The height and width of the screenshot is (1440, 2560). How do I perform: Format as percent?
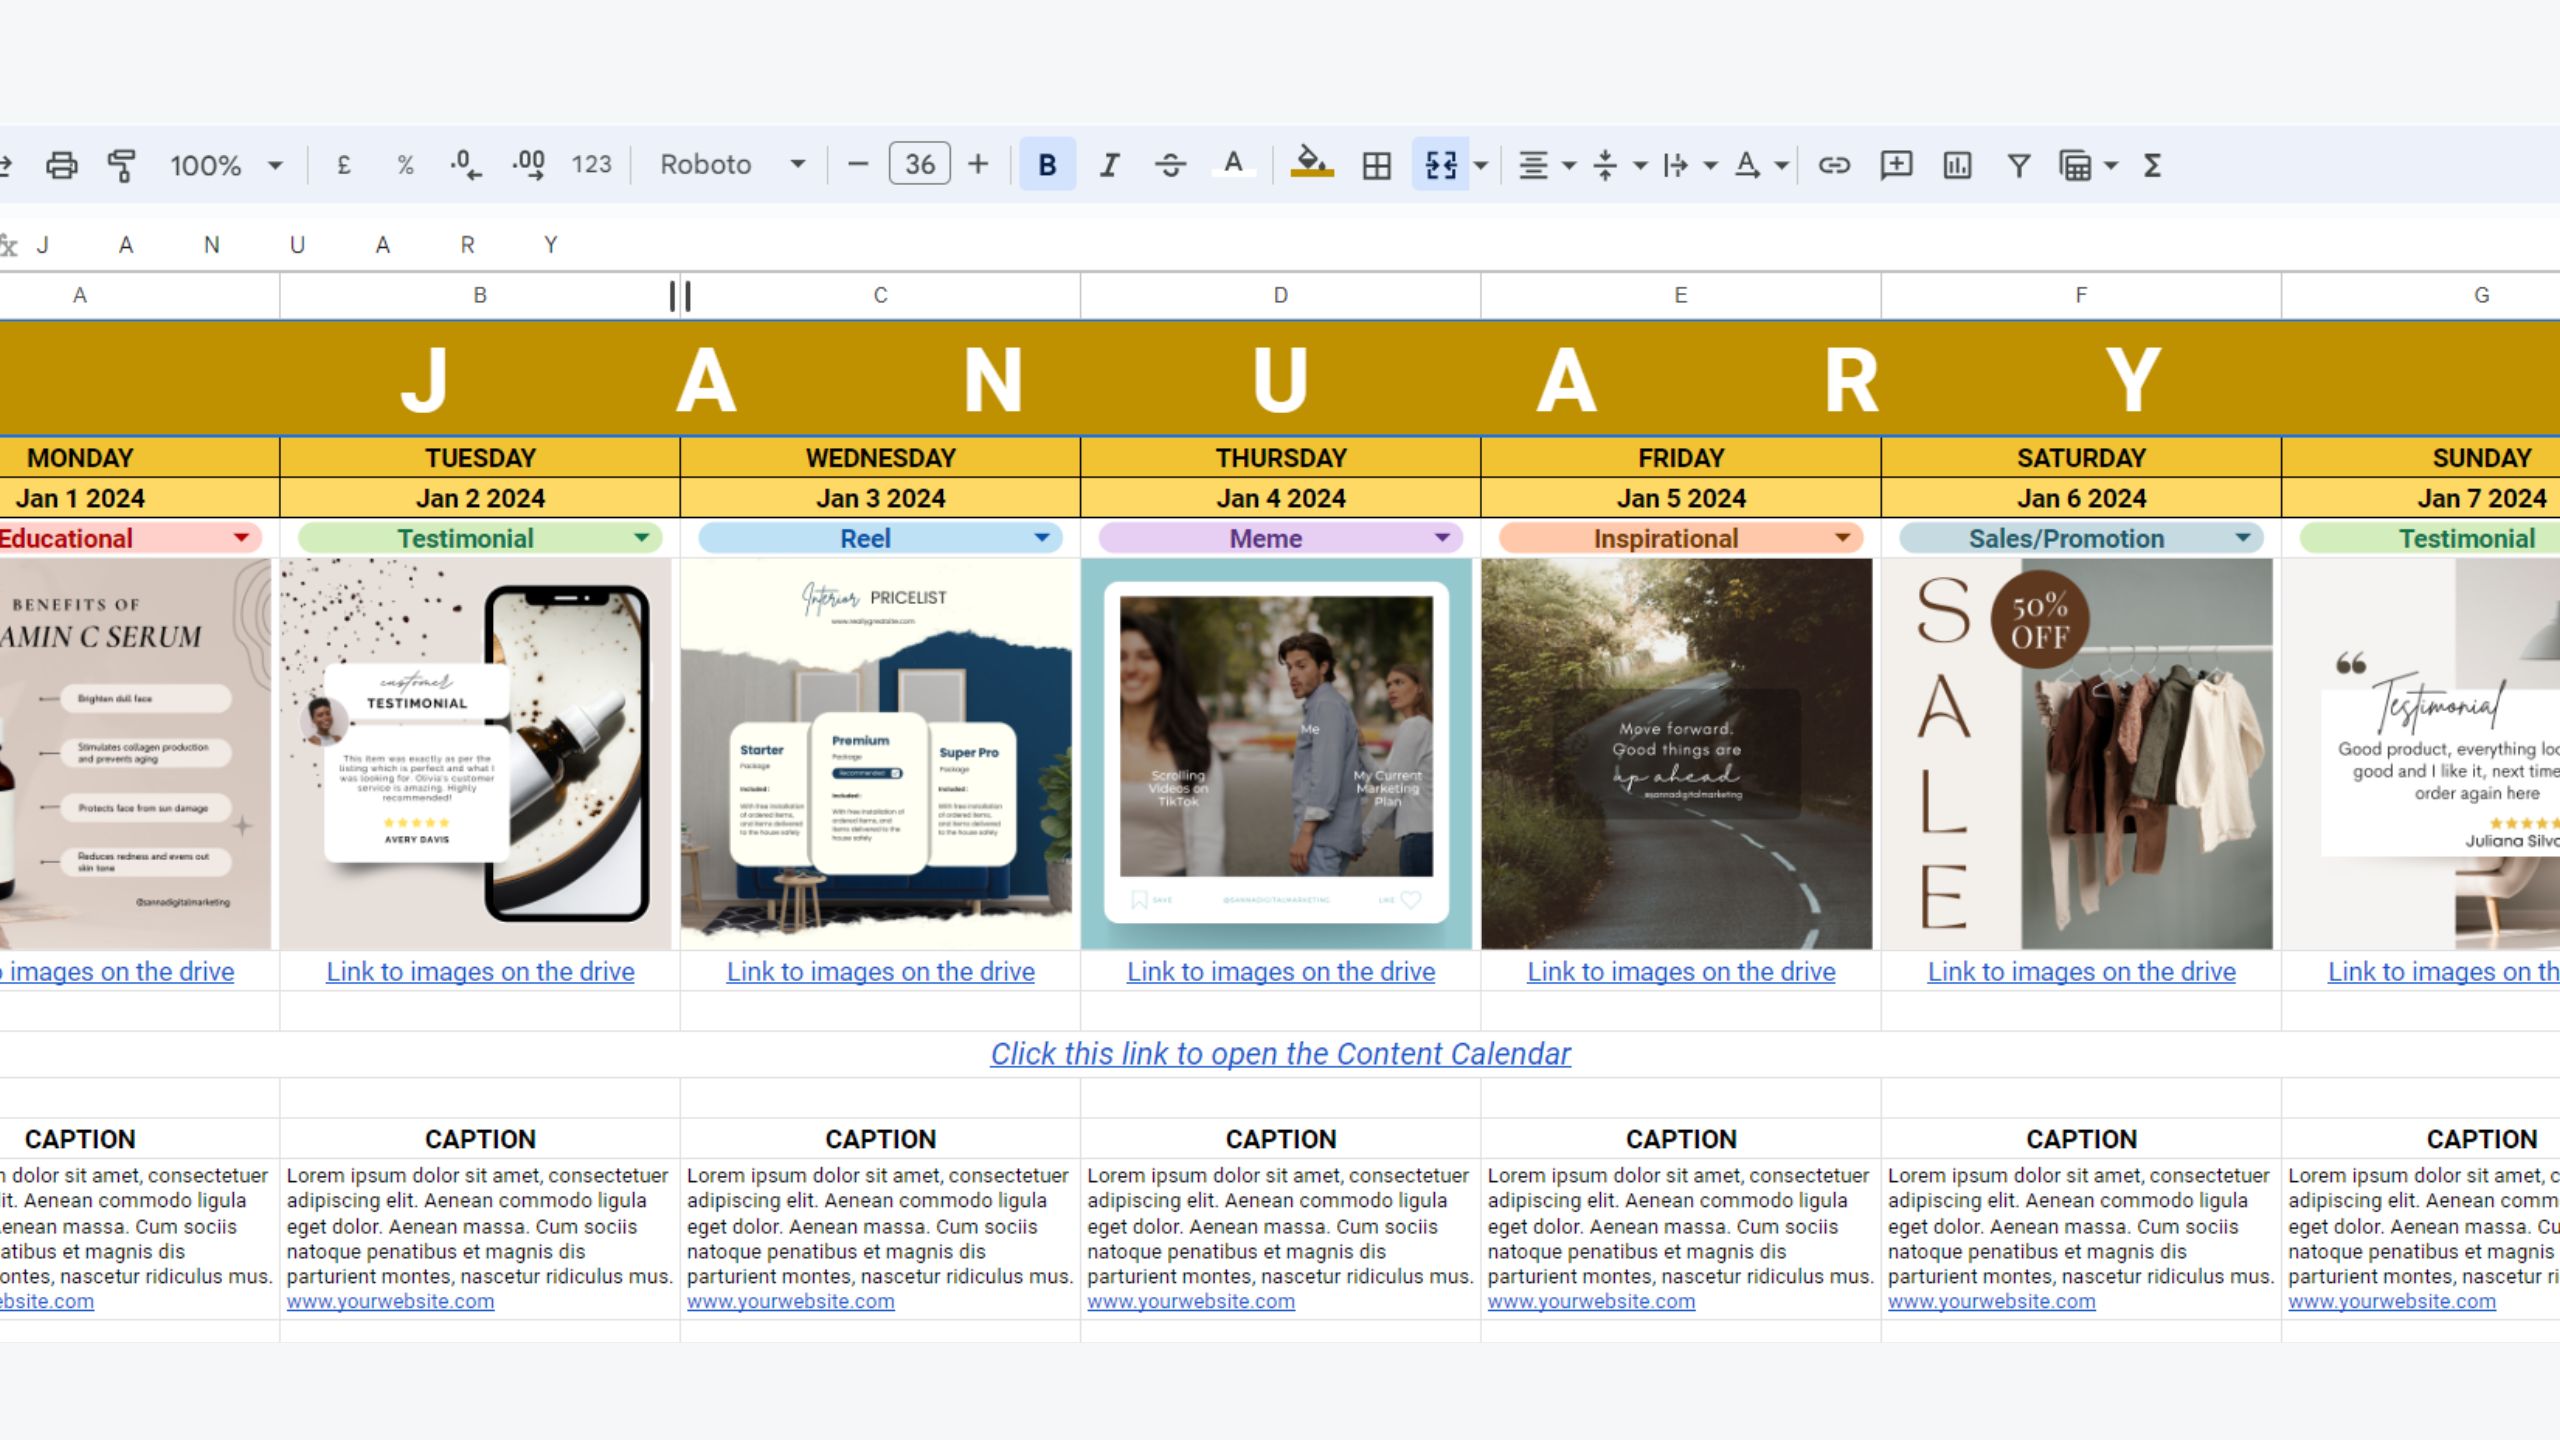coord(405,165)
